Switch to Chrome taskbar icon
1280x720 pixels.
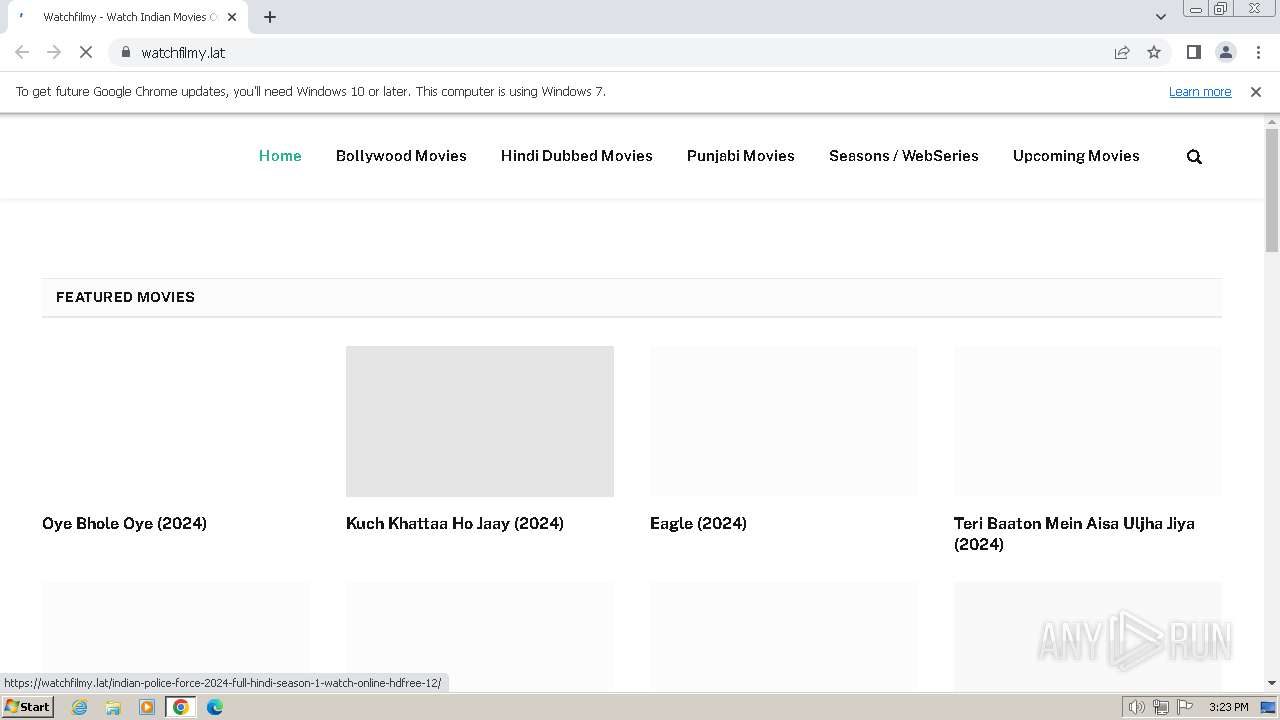pyautogui.click(x=181, y=707)
